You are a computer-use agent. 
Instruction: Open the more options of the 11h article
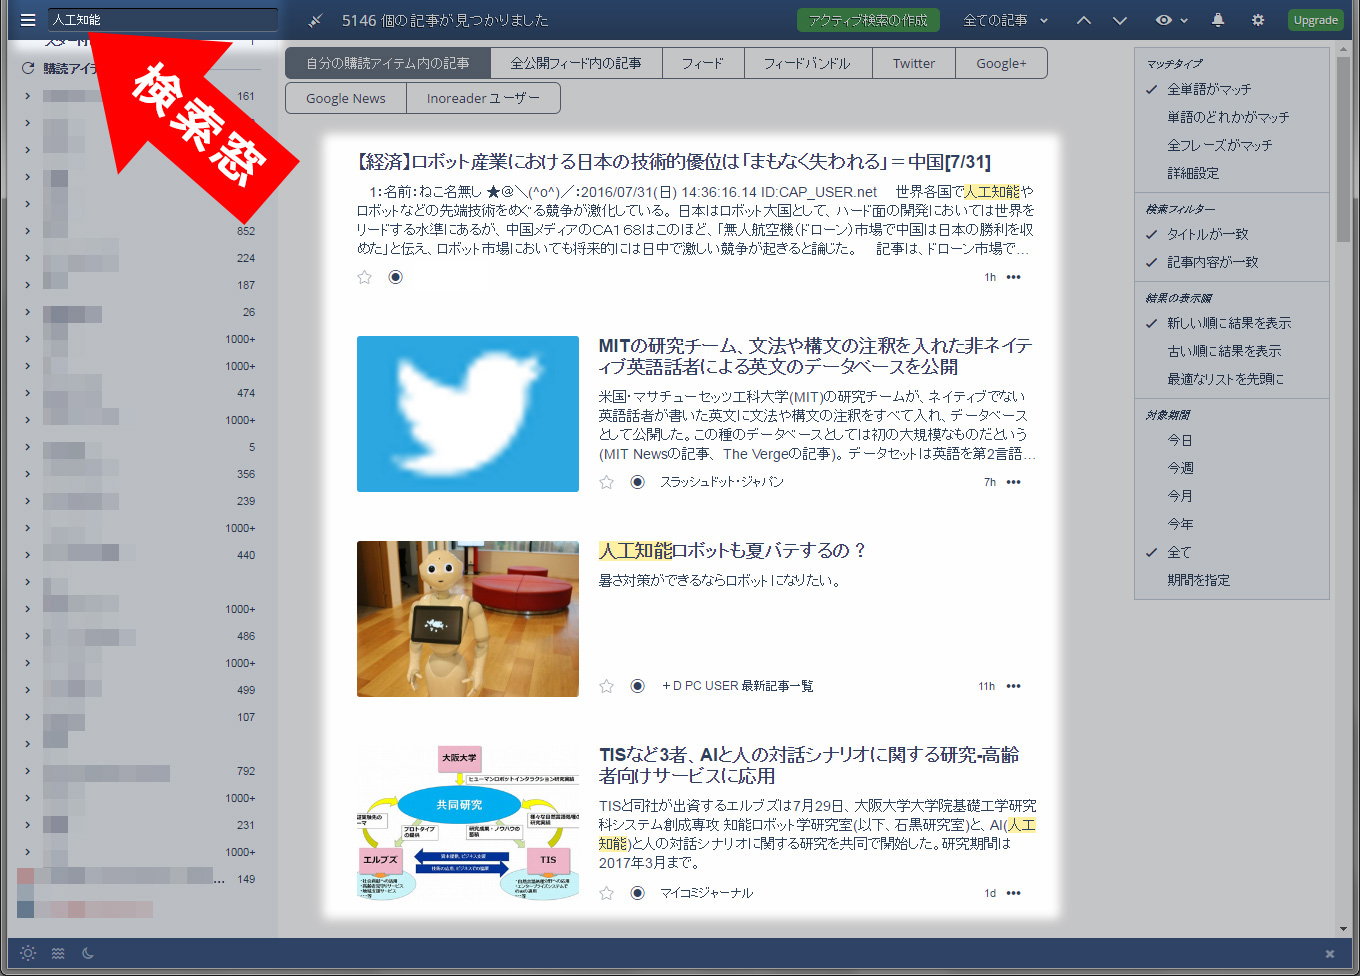[x=1014, y=686]
